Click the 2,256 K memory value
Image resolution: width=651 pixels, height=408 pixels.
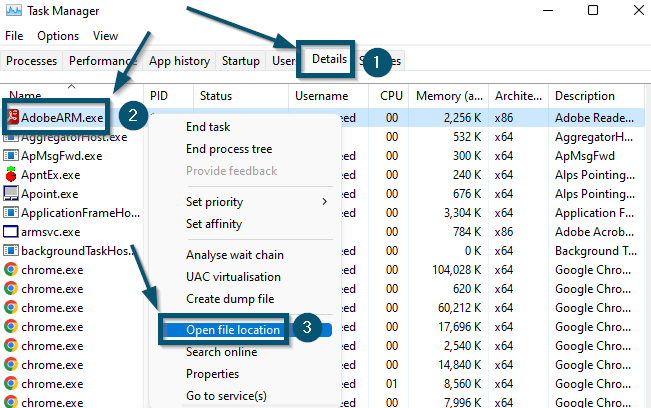coord(462,118)
